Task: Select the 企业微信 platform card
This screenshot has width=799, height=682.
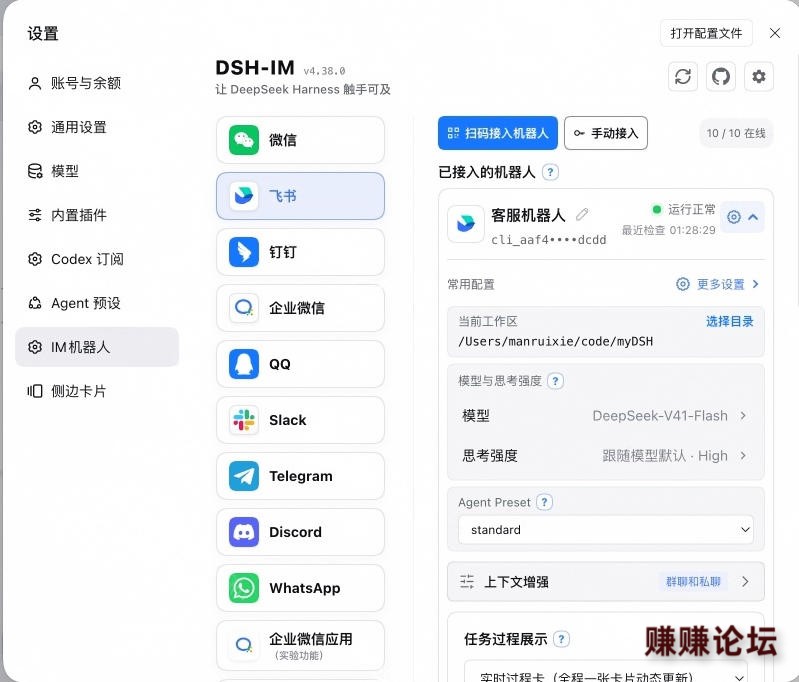Action: (300, 308)
